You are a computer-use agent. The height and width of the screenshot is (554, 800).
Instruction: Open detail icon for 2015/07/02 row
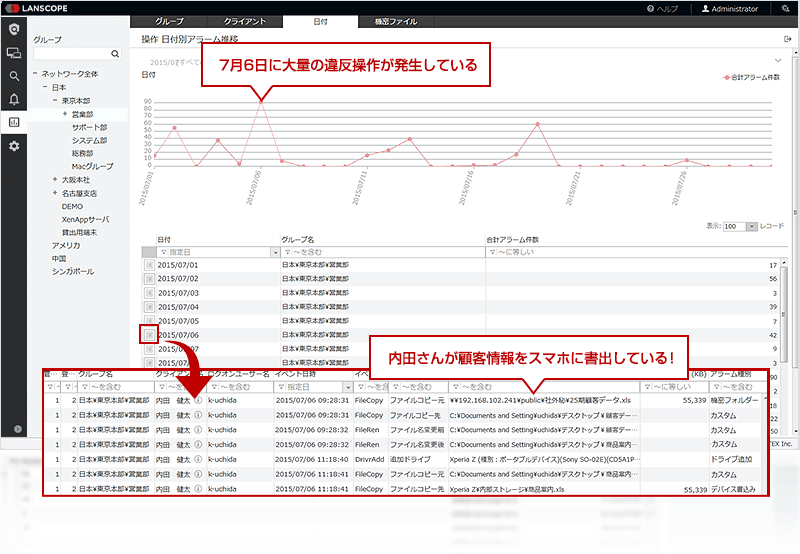pyautogui.click(x=149, y=279)
